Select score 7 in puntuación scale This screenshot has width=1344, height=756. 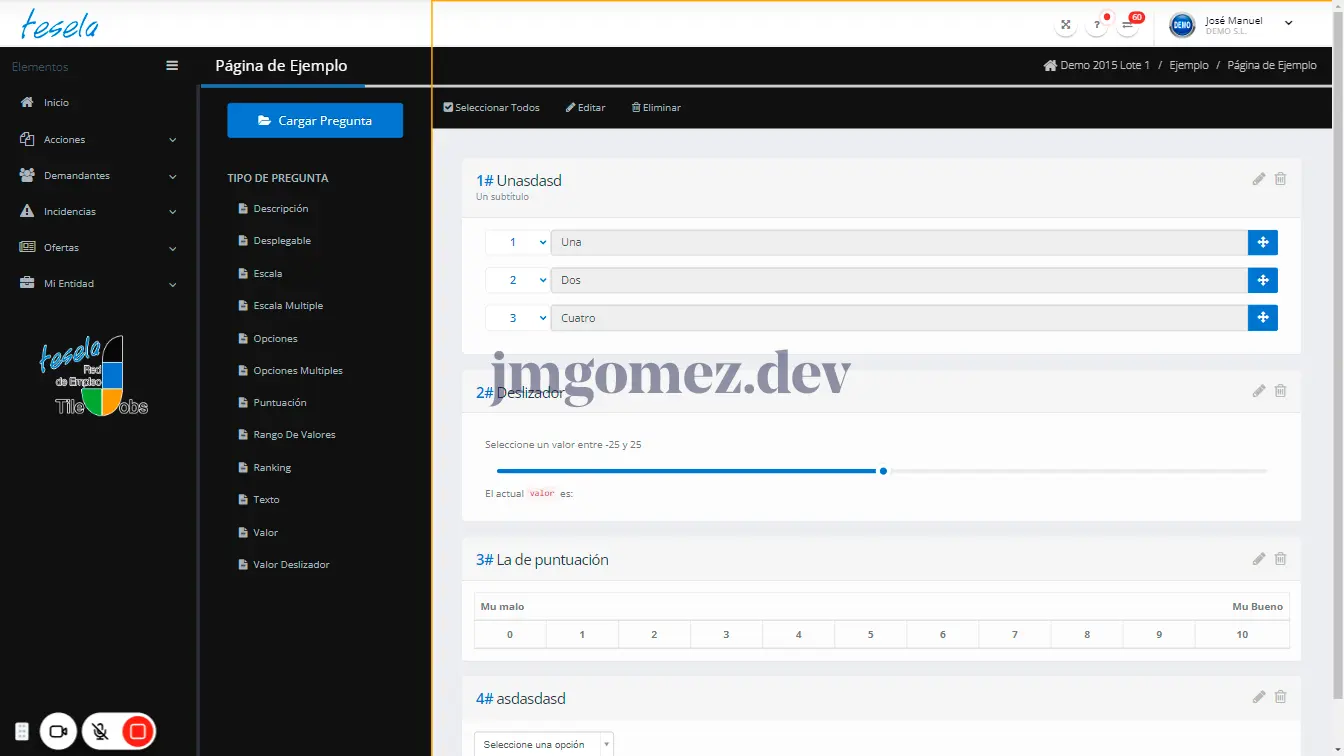point(1014,635)
